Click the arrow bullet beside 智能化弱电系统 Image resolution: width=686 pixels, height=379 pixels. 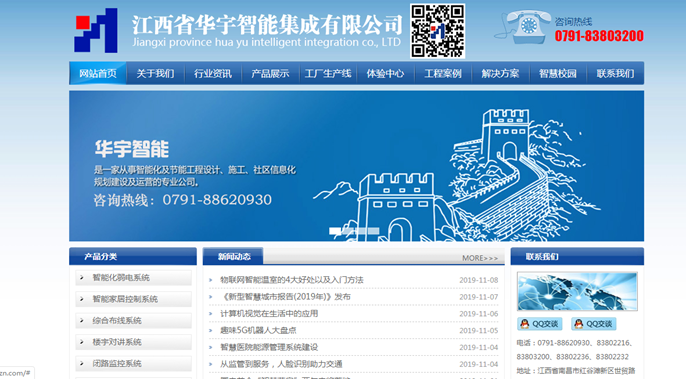coord(82,277)
